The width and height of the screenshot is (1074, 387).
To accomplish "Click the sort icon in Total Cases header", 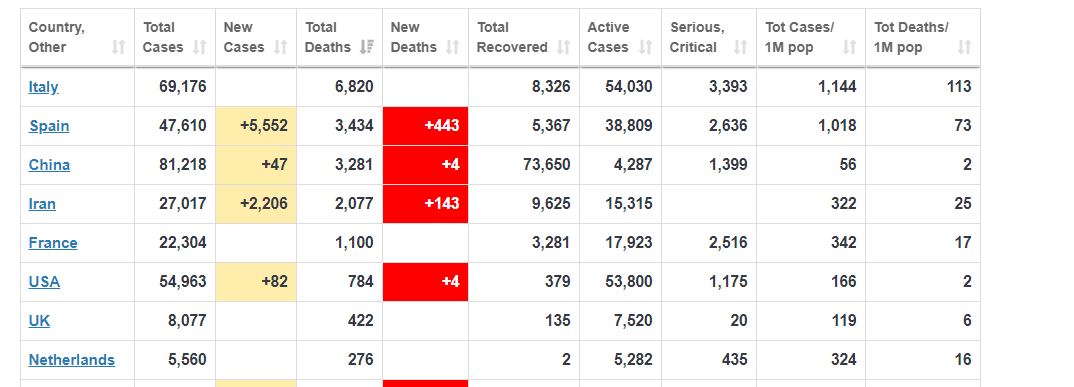I will (x=199, y=47).
